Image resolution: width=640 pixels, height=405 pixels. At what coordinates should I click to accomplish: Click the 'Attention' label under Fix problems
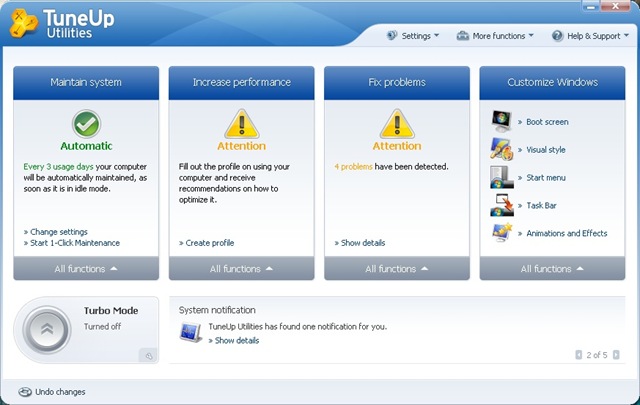tap(397, 146)
